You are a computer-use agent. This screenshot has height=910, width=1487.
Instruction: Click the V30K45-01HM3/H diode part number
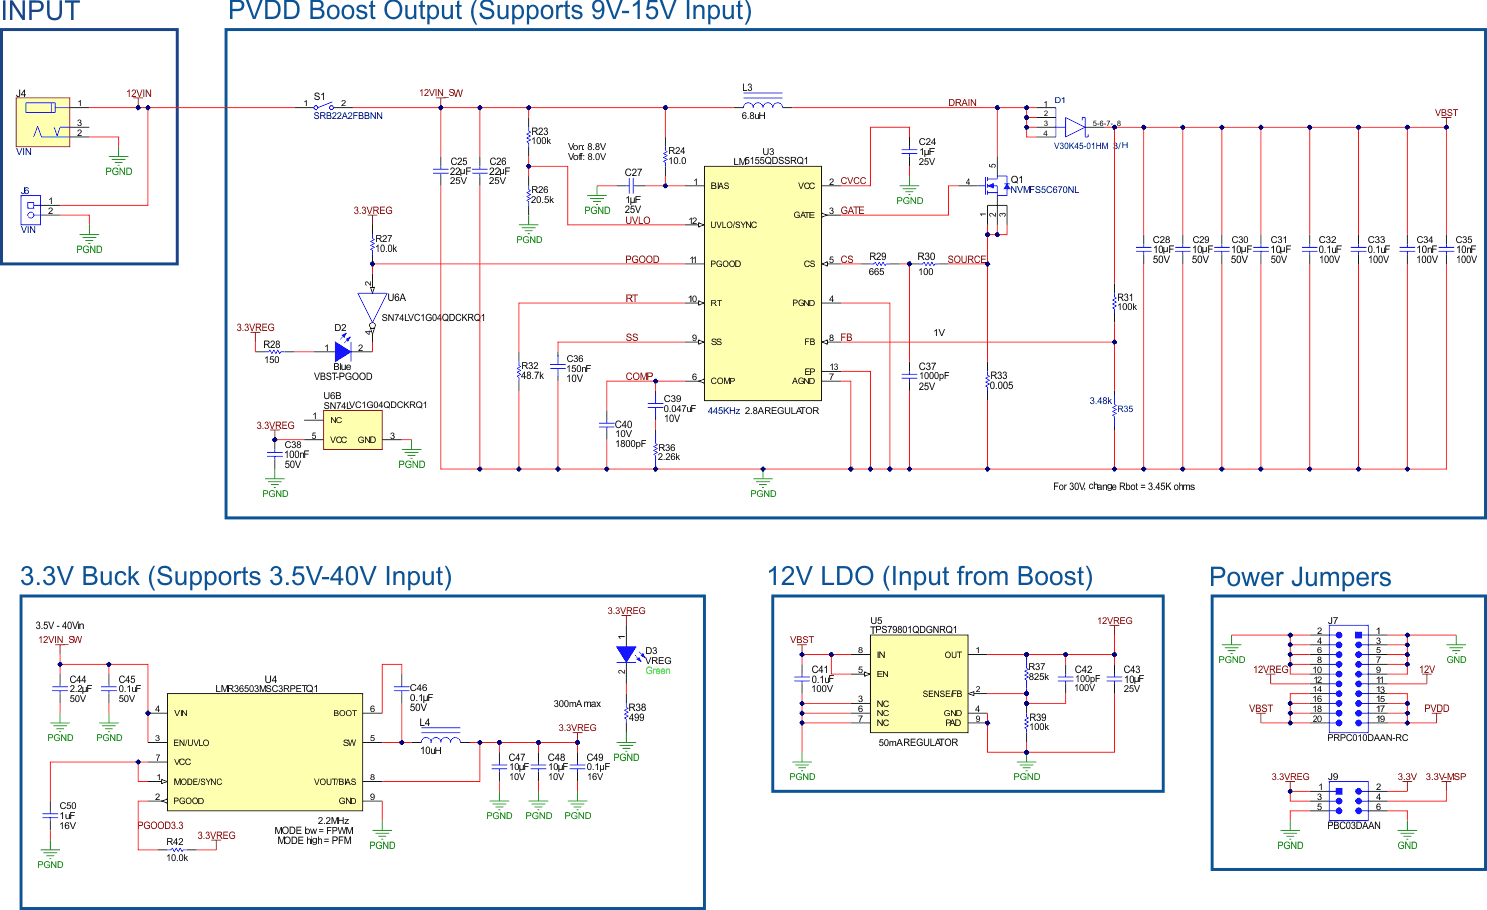1091,146
